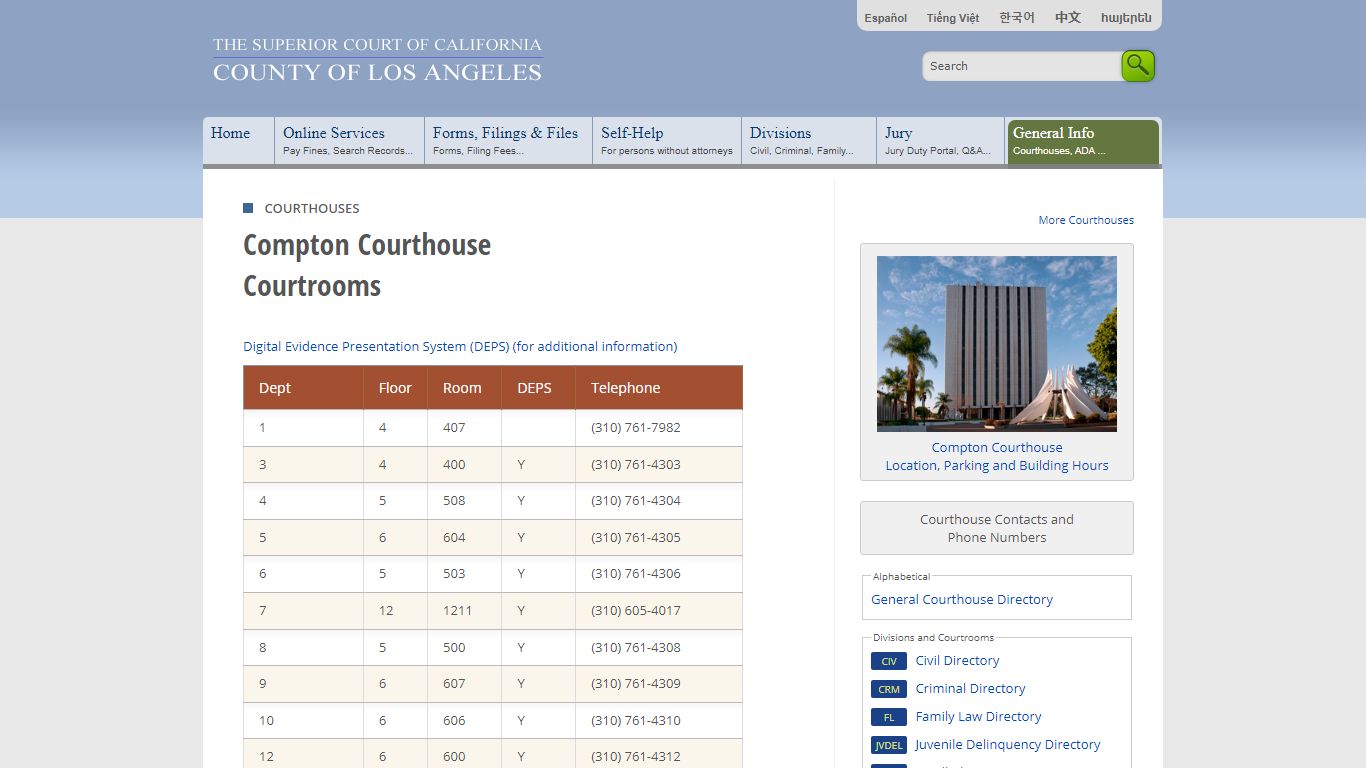Click the JVDEL badge icon
The width and height of the screenshot is (1366, 768).
[889, 745]
